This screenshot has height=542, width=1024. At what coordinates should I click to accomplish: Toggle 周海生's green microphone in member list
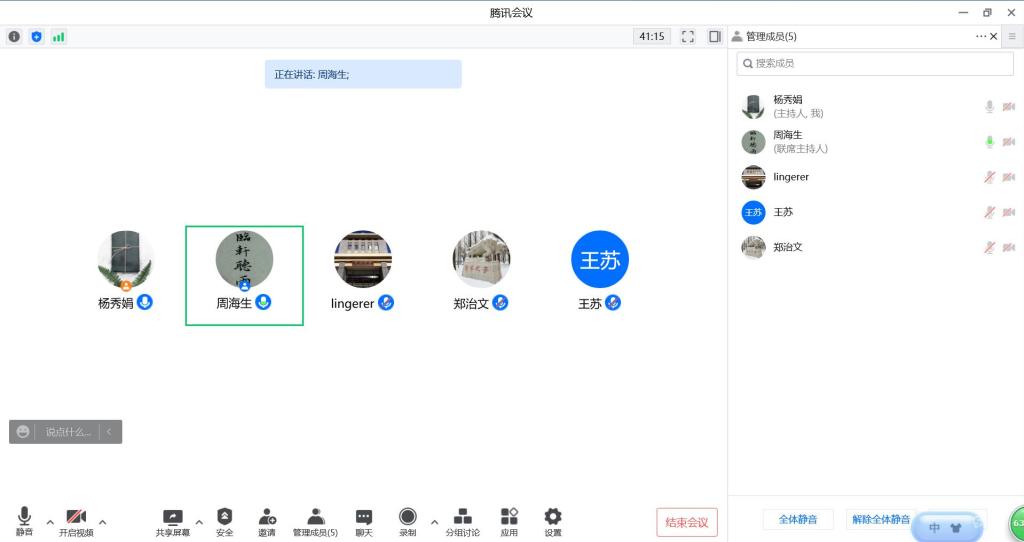tap(989, 142)
